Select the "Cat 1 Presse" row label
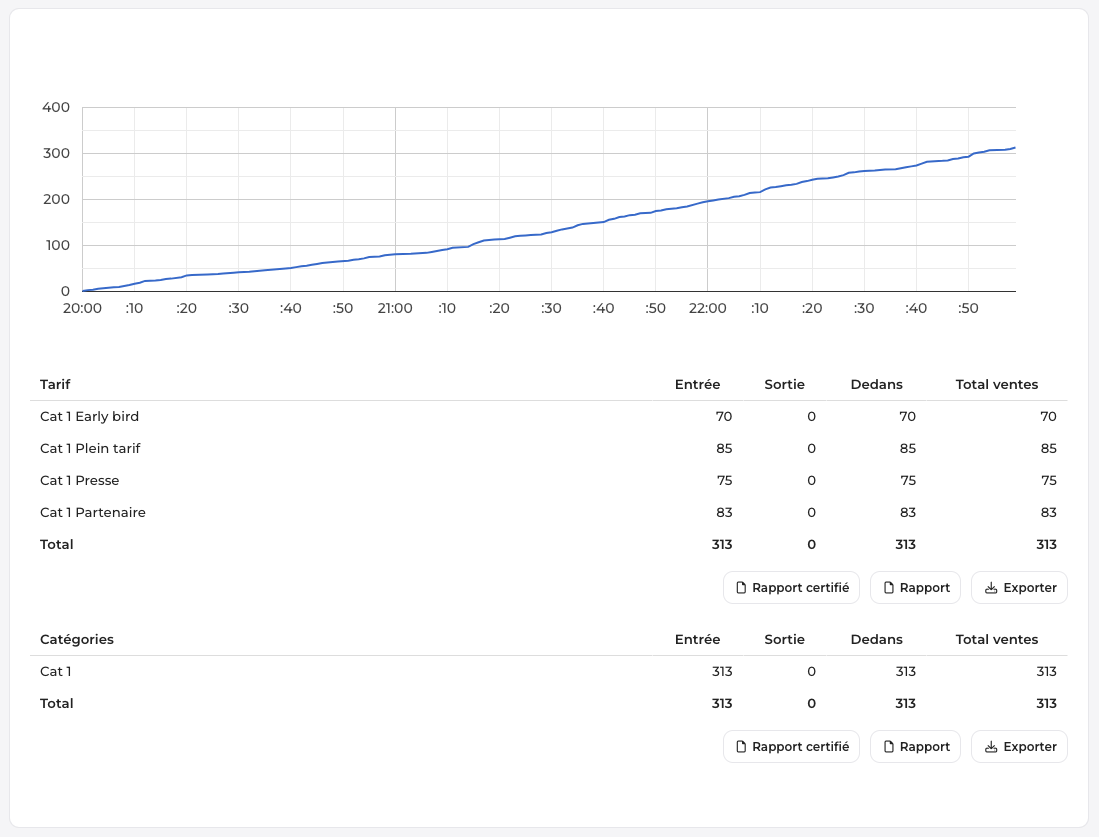This screenshot has width=1099, height=837. (x=79, y=481)
